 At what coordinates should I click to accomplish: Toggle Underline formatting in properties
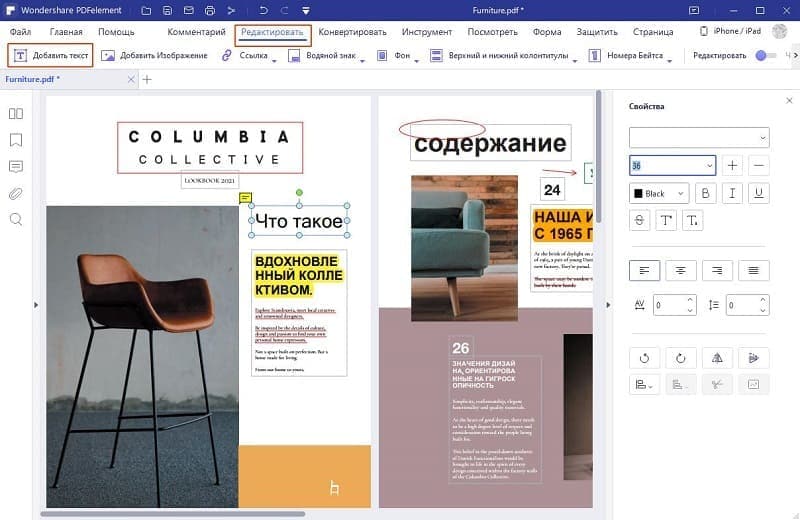pyautogui.click(x=759, y=193)
